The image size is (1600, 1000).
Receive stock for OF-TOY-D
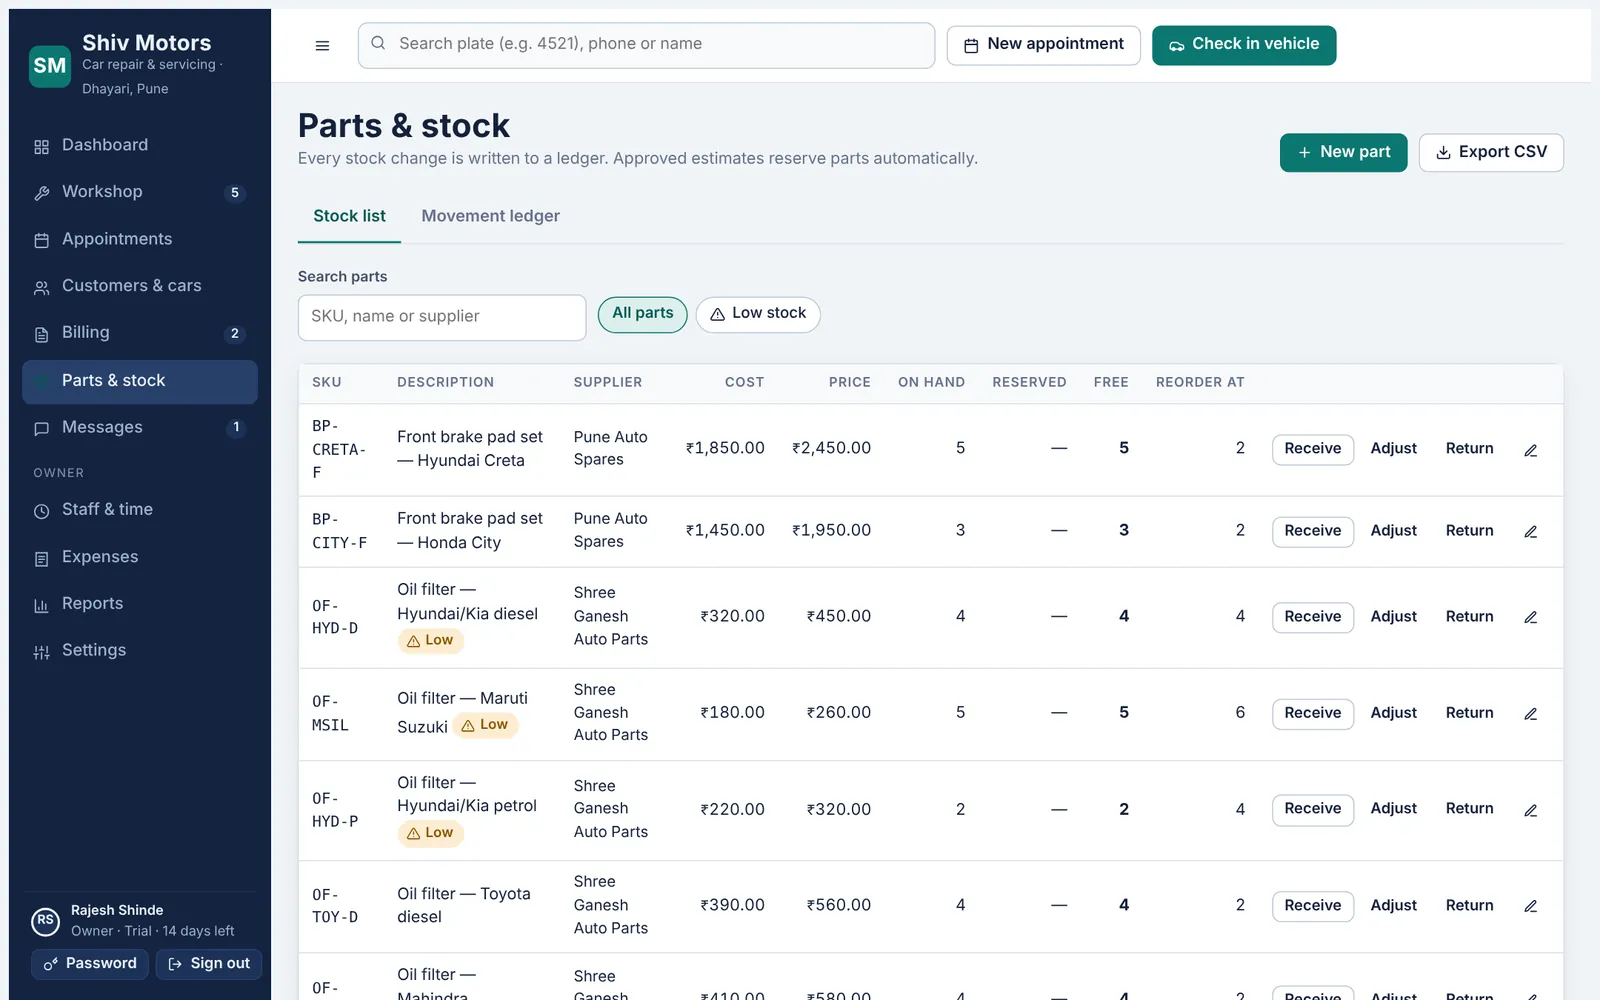click(x=1313, y=906)
